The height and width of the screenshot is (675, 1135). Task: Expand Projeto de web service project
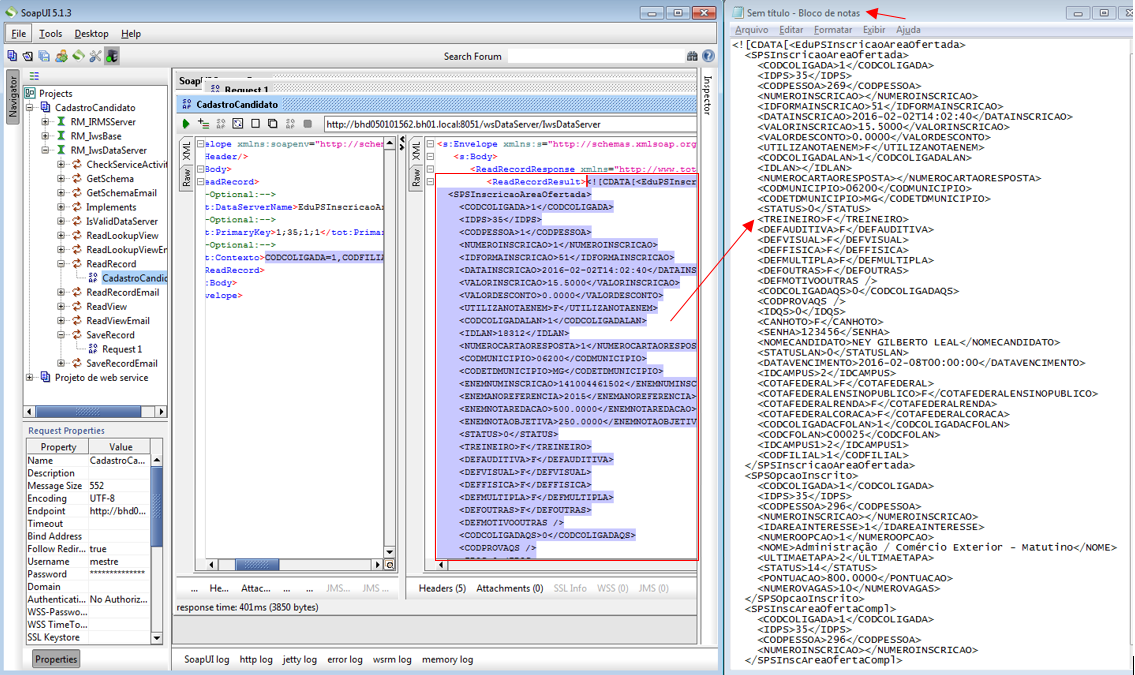click(x=30, y=377)
